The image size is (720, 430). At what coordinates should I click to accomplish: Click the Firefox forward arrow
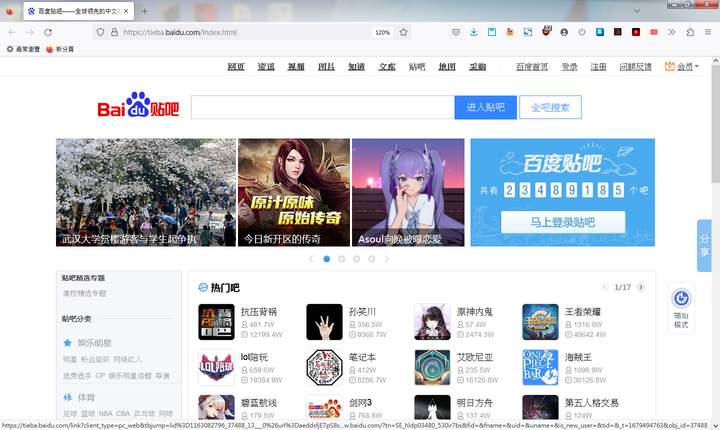(x=30, y=32)
